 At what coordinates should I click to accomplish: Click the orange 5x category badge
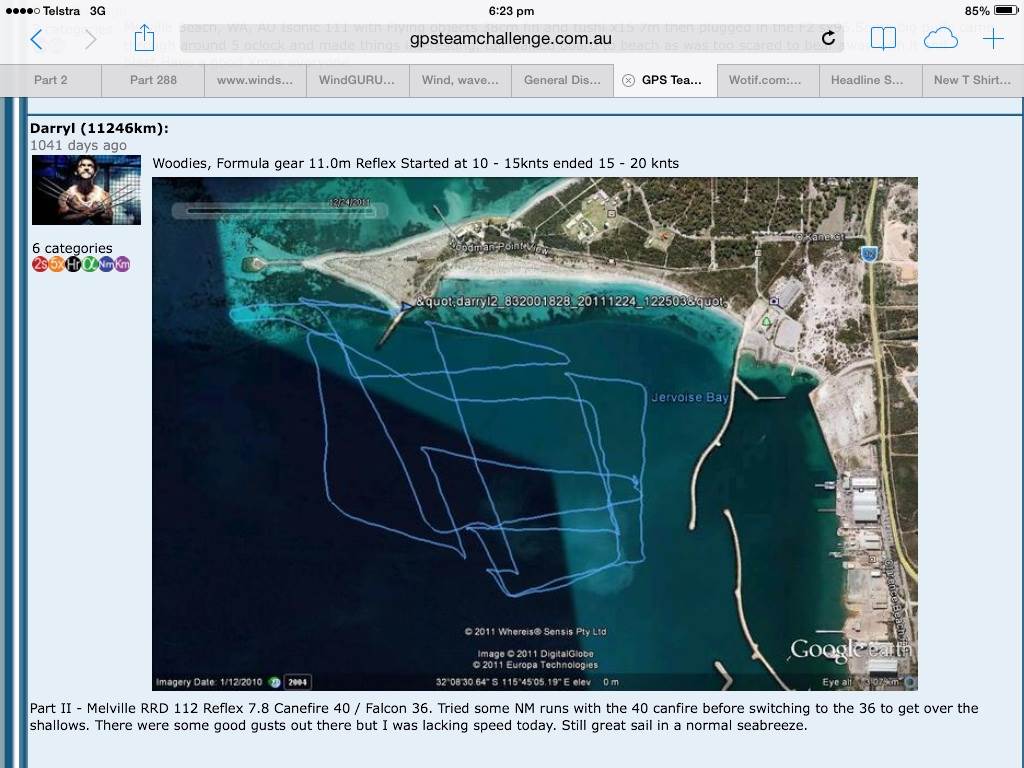coord(57,265)
